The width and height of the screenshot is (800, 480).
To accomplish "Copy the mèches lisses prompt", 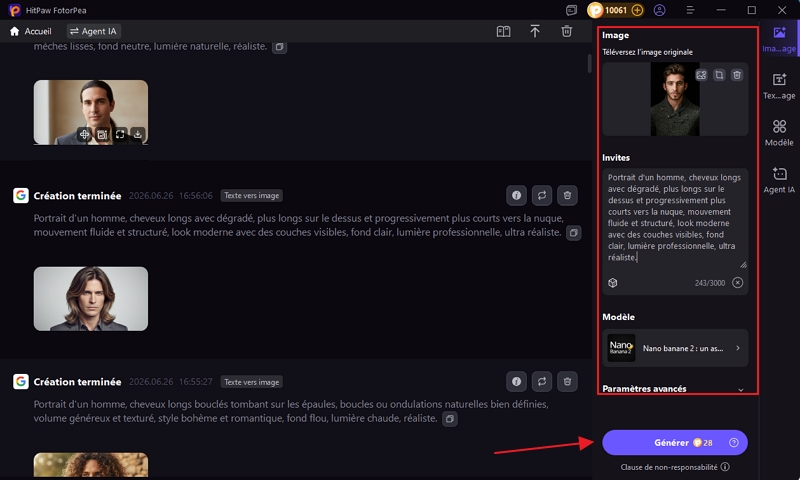I will [x=279, y=47].
